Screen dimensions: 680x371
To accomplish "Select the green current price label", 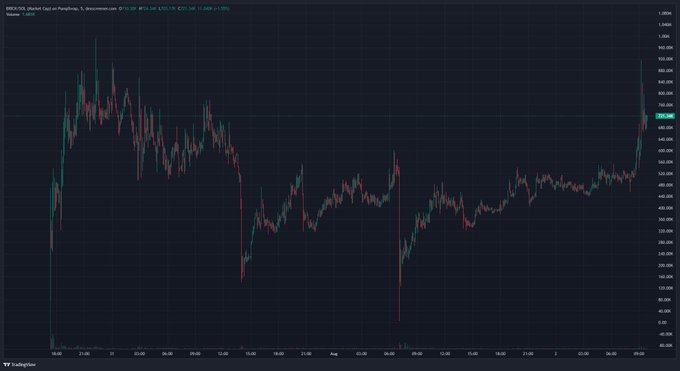I will [x=665, y=116].
